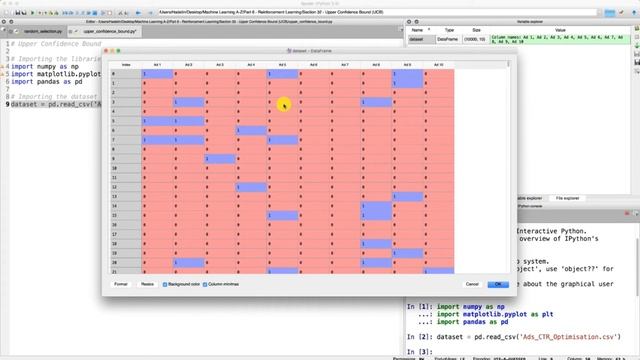Switch to random_selection.py tab

click(42, 31)
